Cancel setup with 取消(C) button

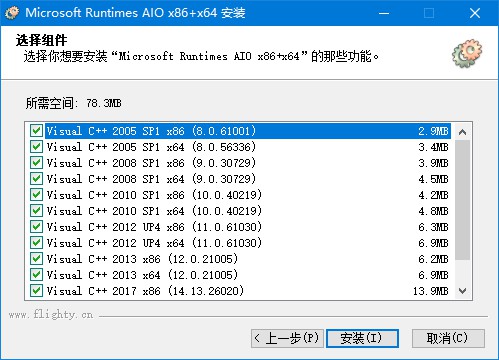click(x=448, y=338)
